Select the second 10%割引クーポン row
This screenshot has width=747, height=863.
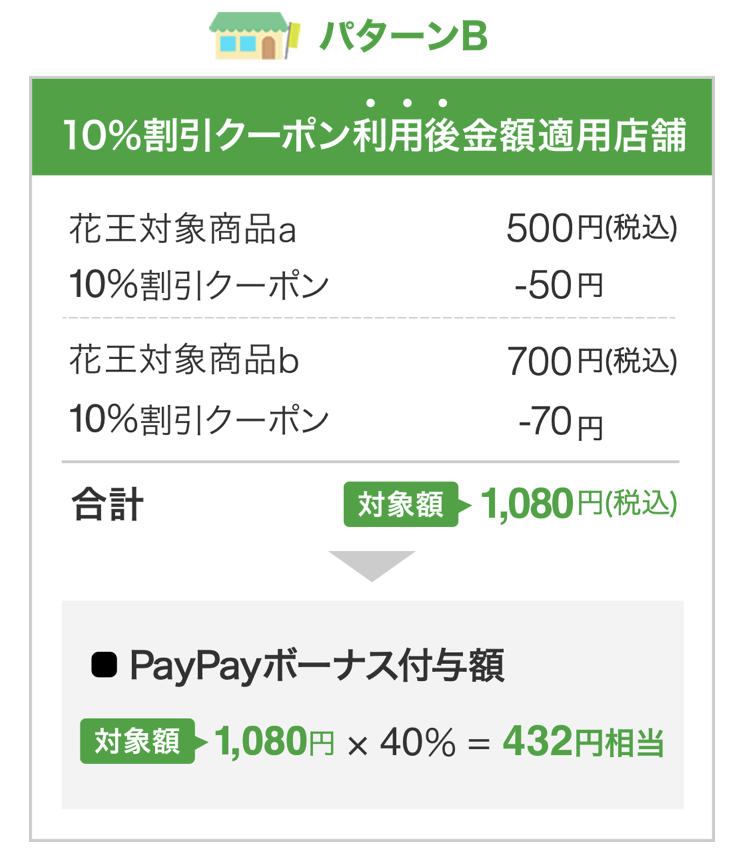pos(372,420)
